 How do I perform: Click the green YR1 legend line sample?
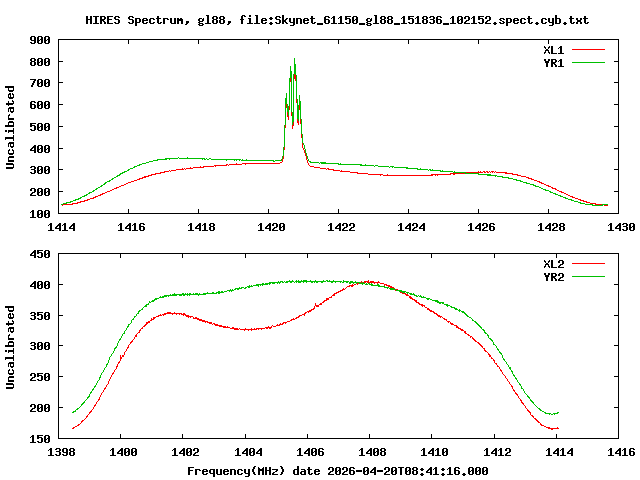click(588, 63)
